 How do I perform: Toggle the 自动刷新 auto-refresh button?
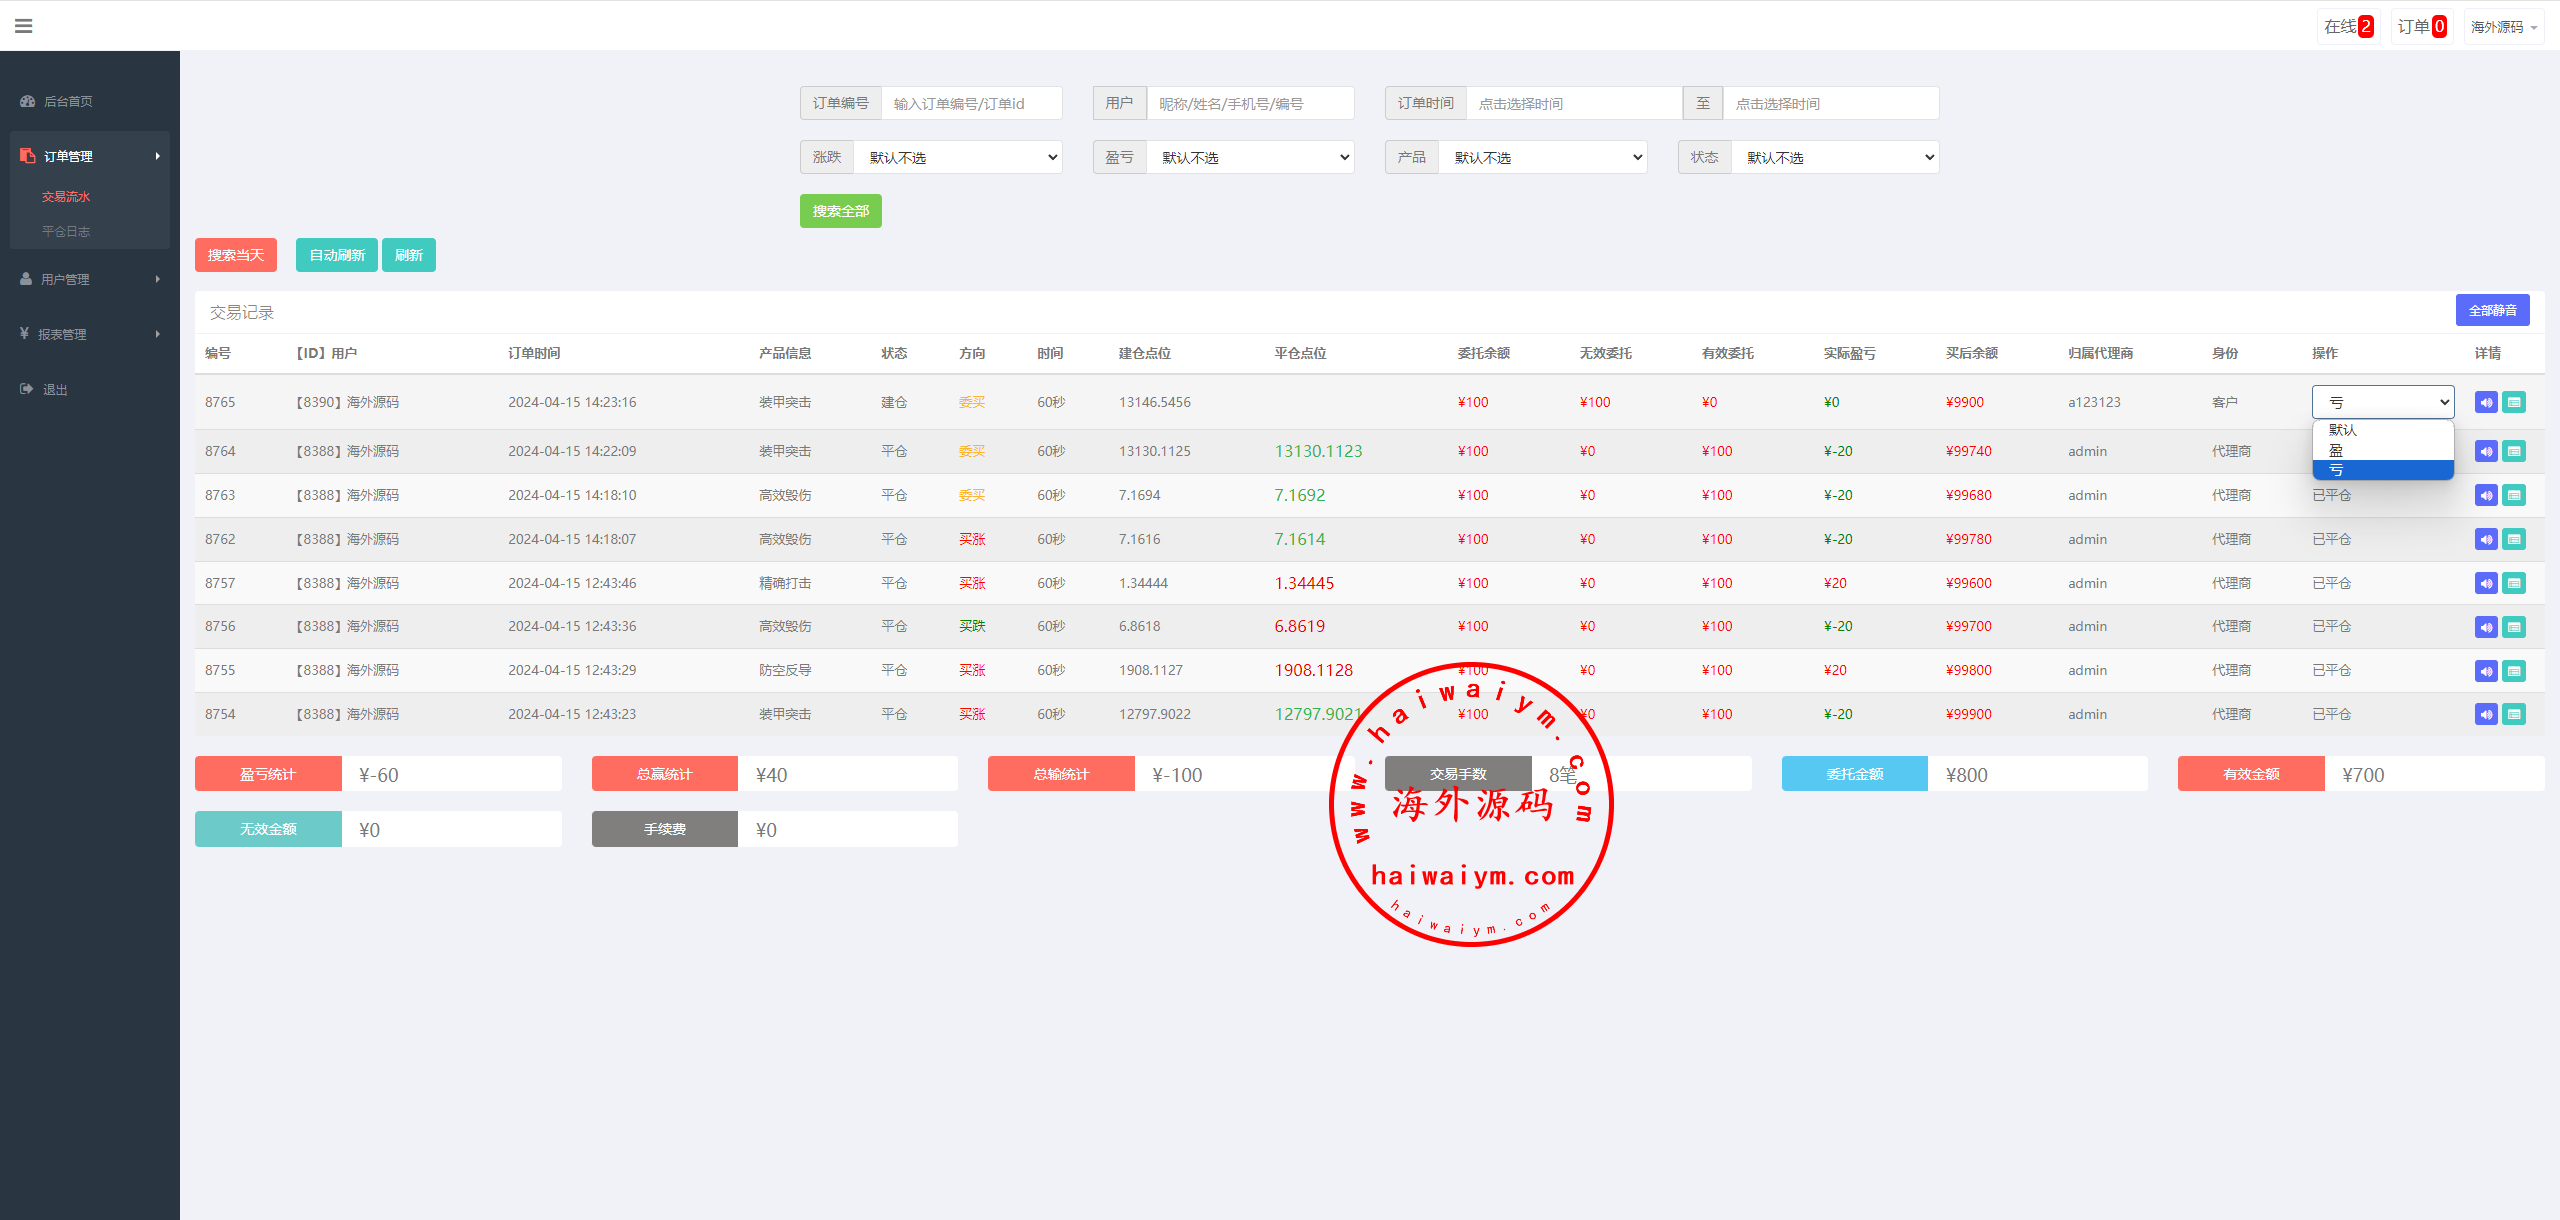tap(336, 255)
